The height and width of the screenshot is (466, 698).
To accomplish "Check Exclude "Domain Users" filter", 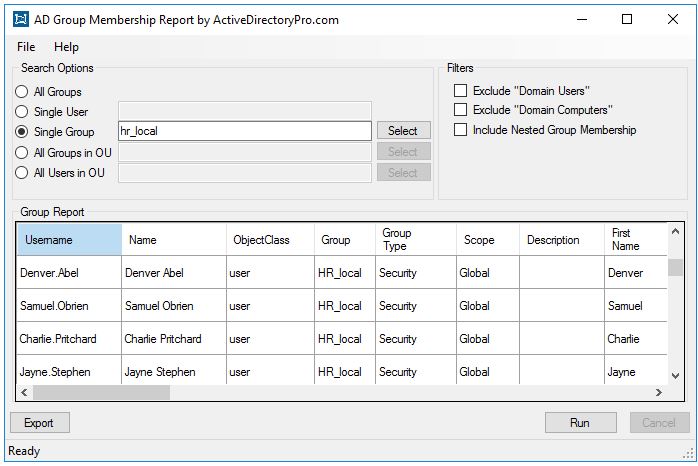I will [460, 91].
